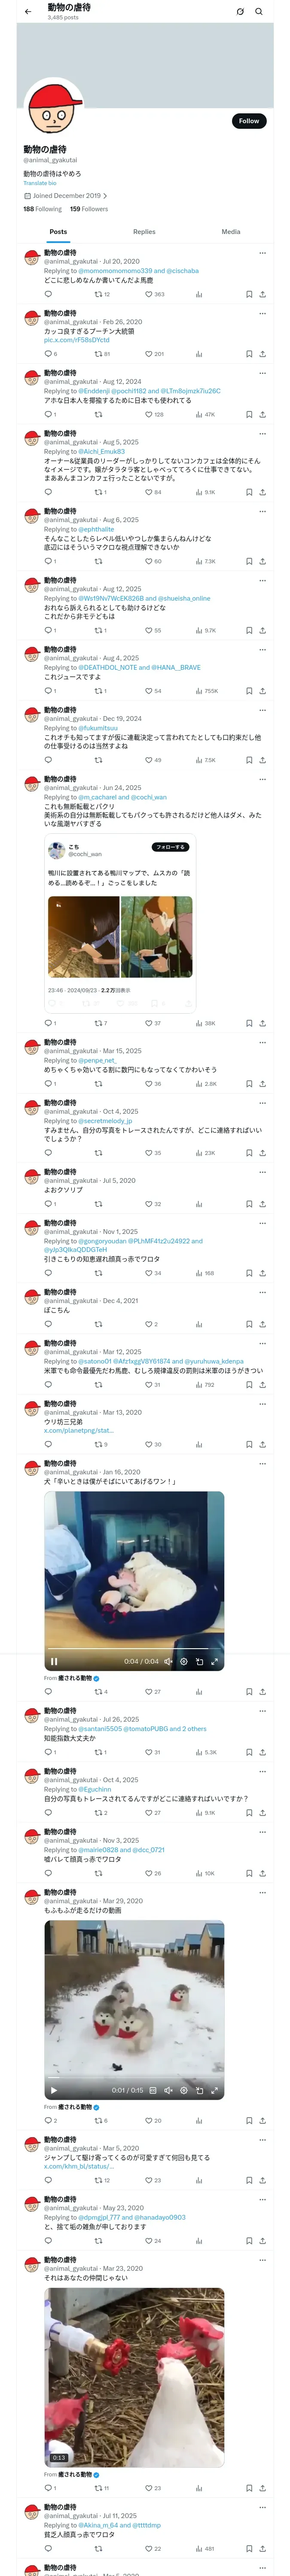Open the Translate bio link
The image size is (290, 2576).
pos(40,183)
